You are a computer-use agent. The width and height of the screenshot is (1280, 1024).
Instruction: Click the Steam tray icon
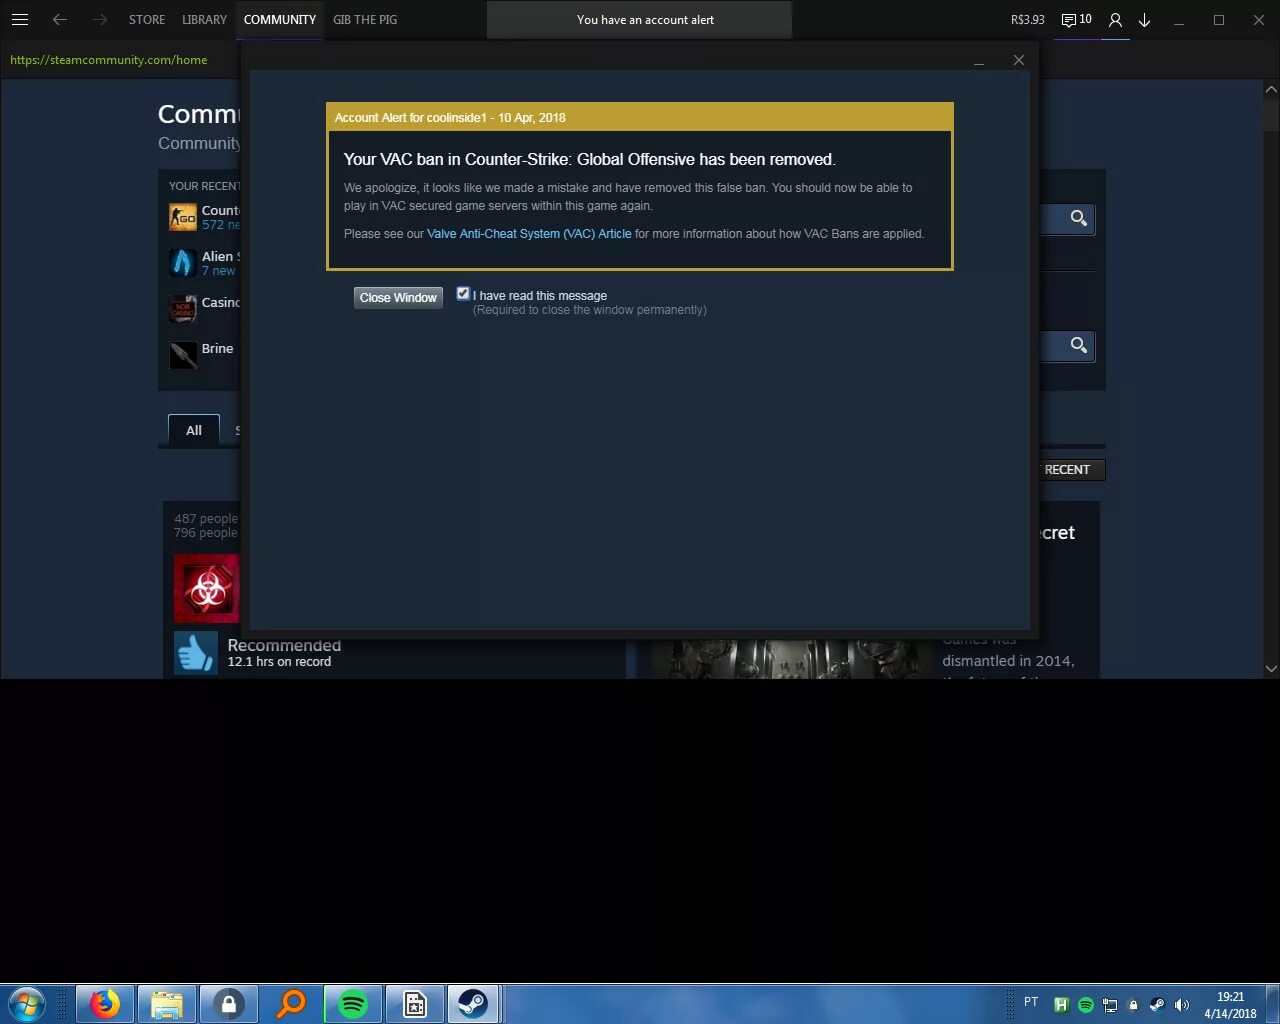coord(1157,1005)
